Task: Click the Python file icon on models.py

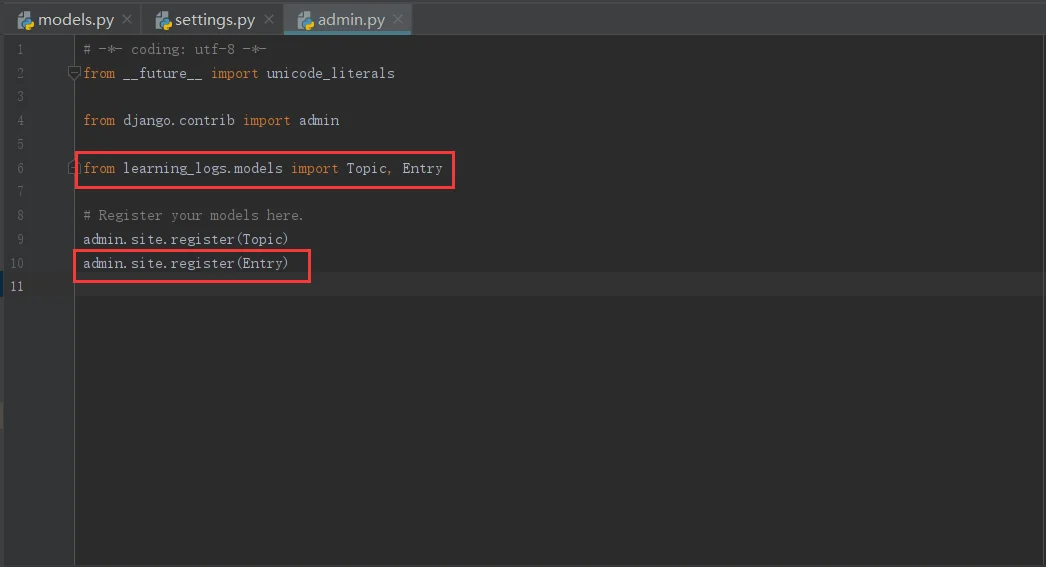Action: coord(26,21)
